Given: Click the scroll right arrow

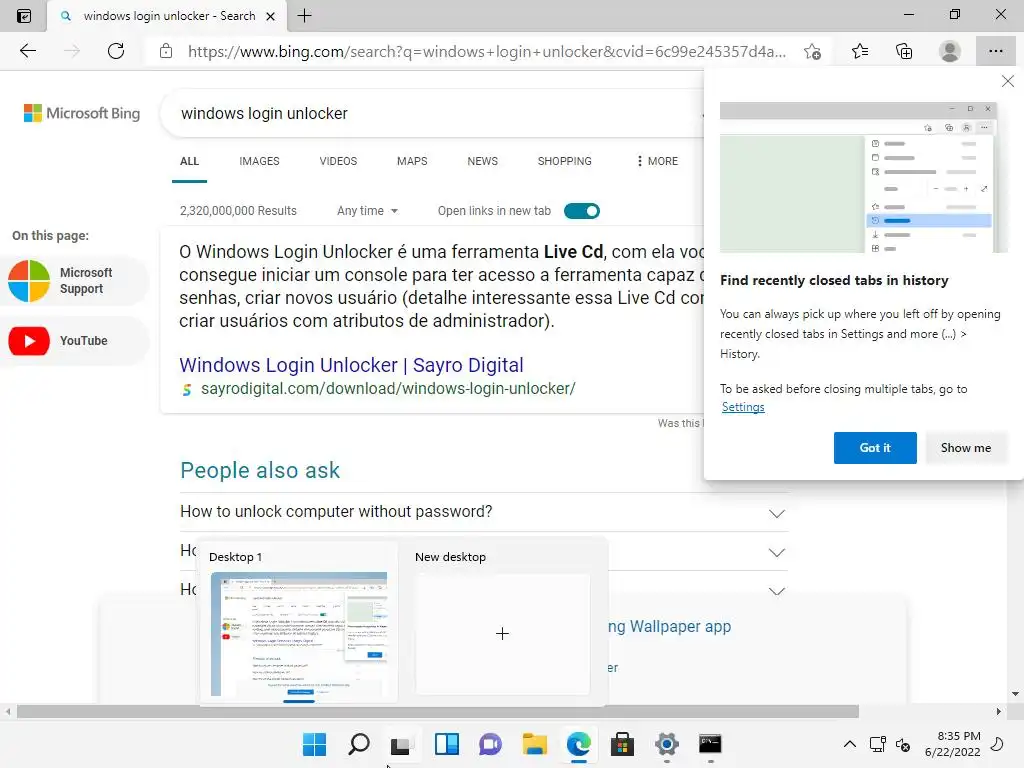Looking at the screenshot, I should (999, 712).
